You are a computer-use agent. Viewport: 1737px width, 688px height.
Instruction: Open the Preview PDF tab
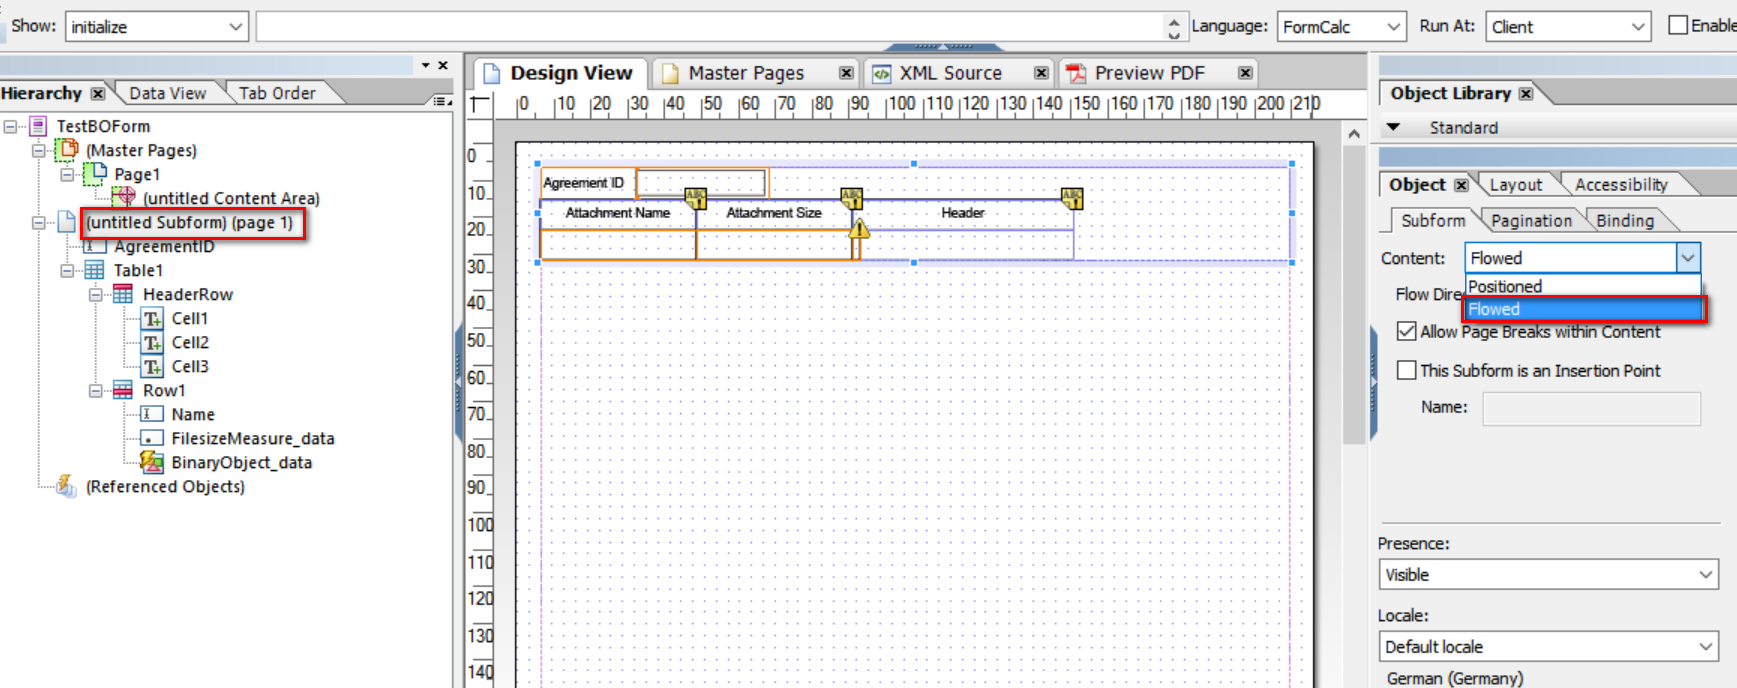[1149, 73]
